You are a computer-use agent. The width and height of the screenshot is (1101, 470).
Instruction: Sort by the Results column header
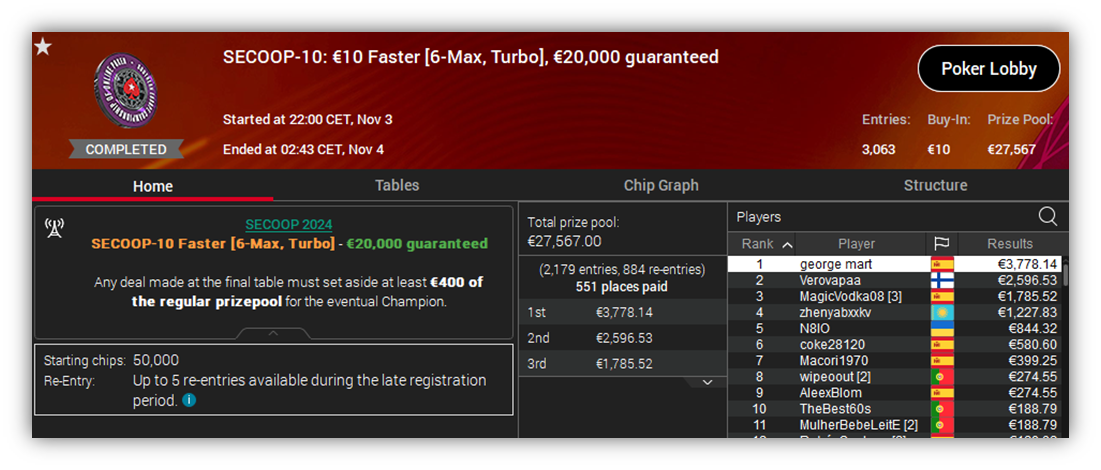pos(1010,244)
